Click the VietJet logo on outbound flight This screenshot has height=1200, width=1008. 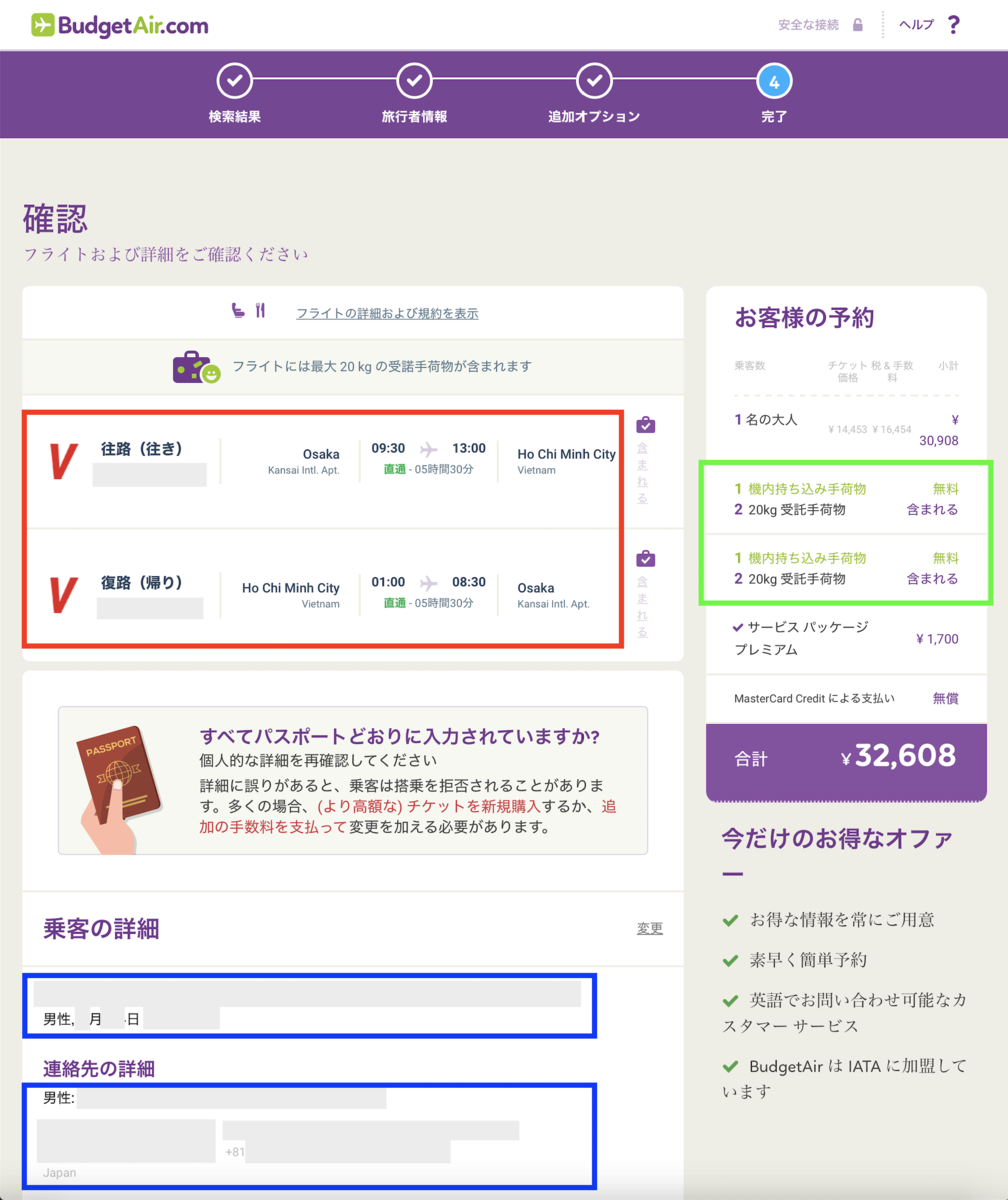63,461
